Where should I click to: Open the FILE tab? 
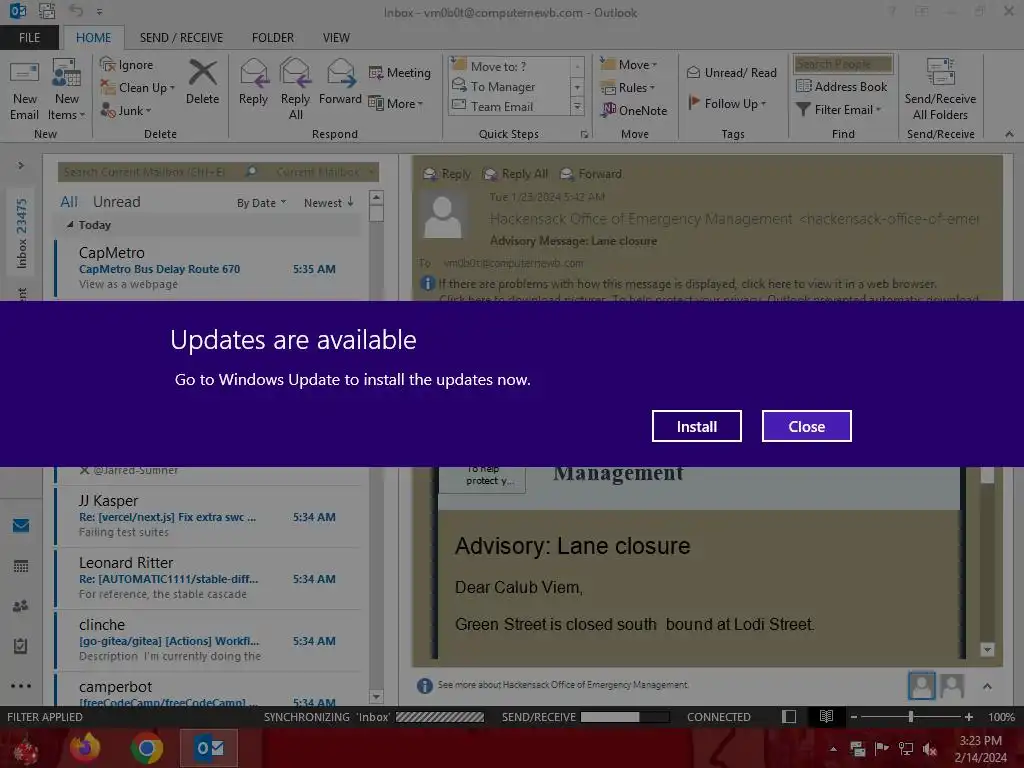pyautogui.click(x=29, y=38)
